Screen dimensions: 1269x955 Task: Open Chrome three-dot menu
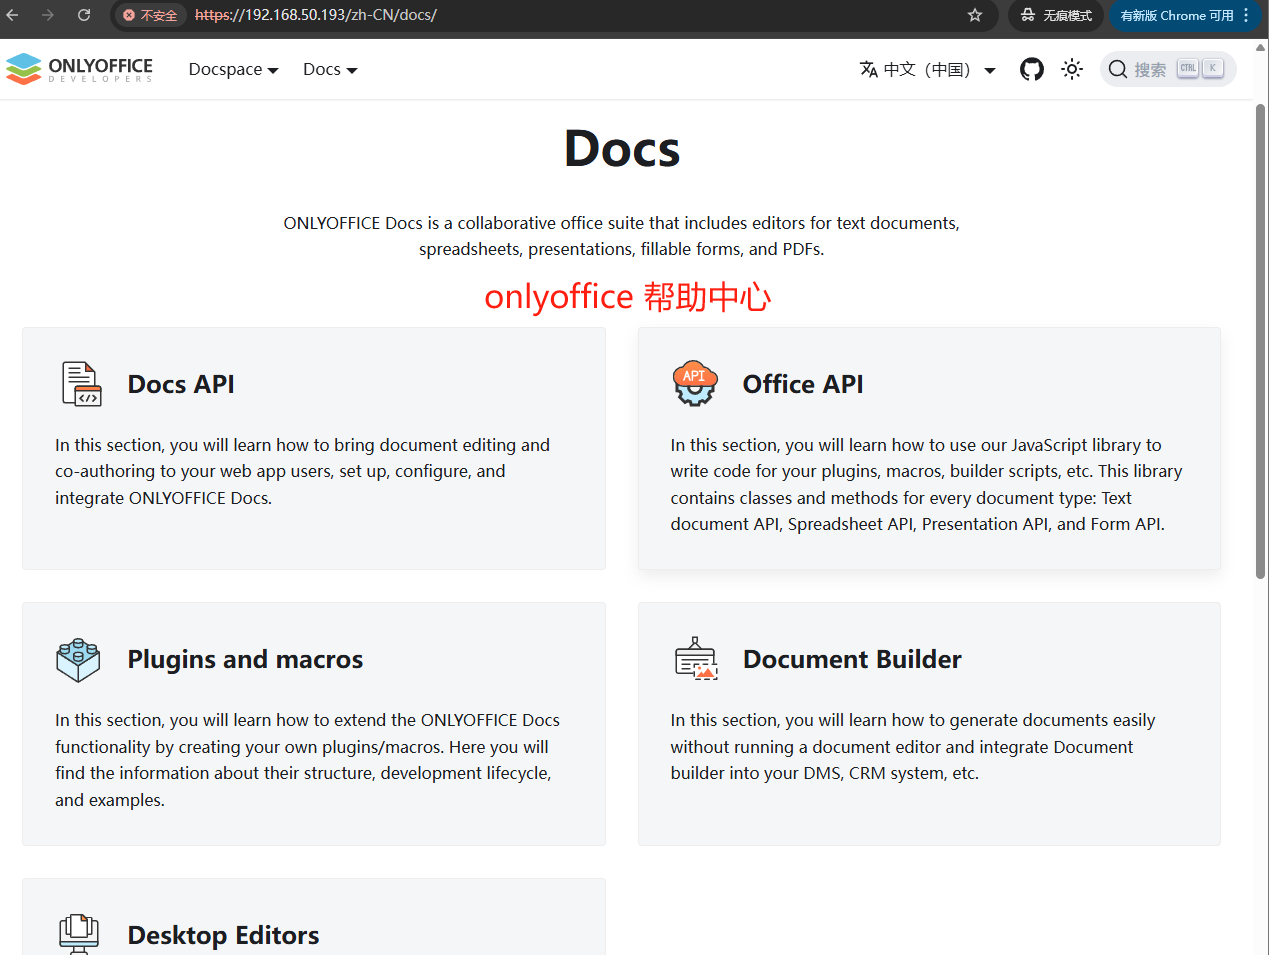click(x=1246, y=15)
